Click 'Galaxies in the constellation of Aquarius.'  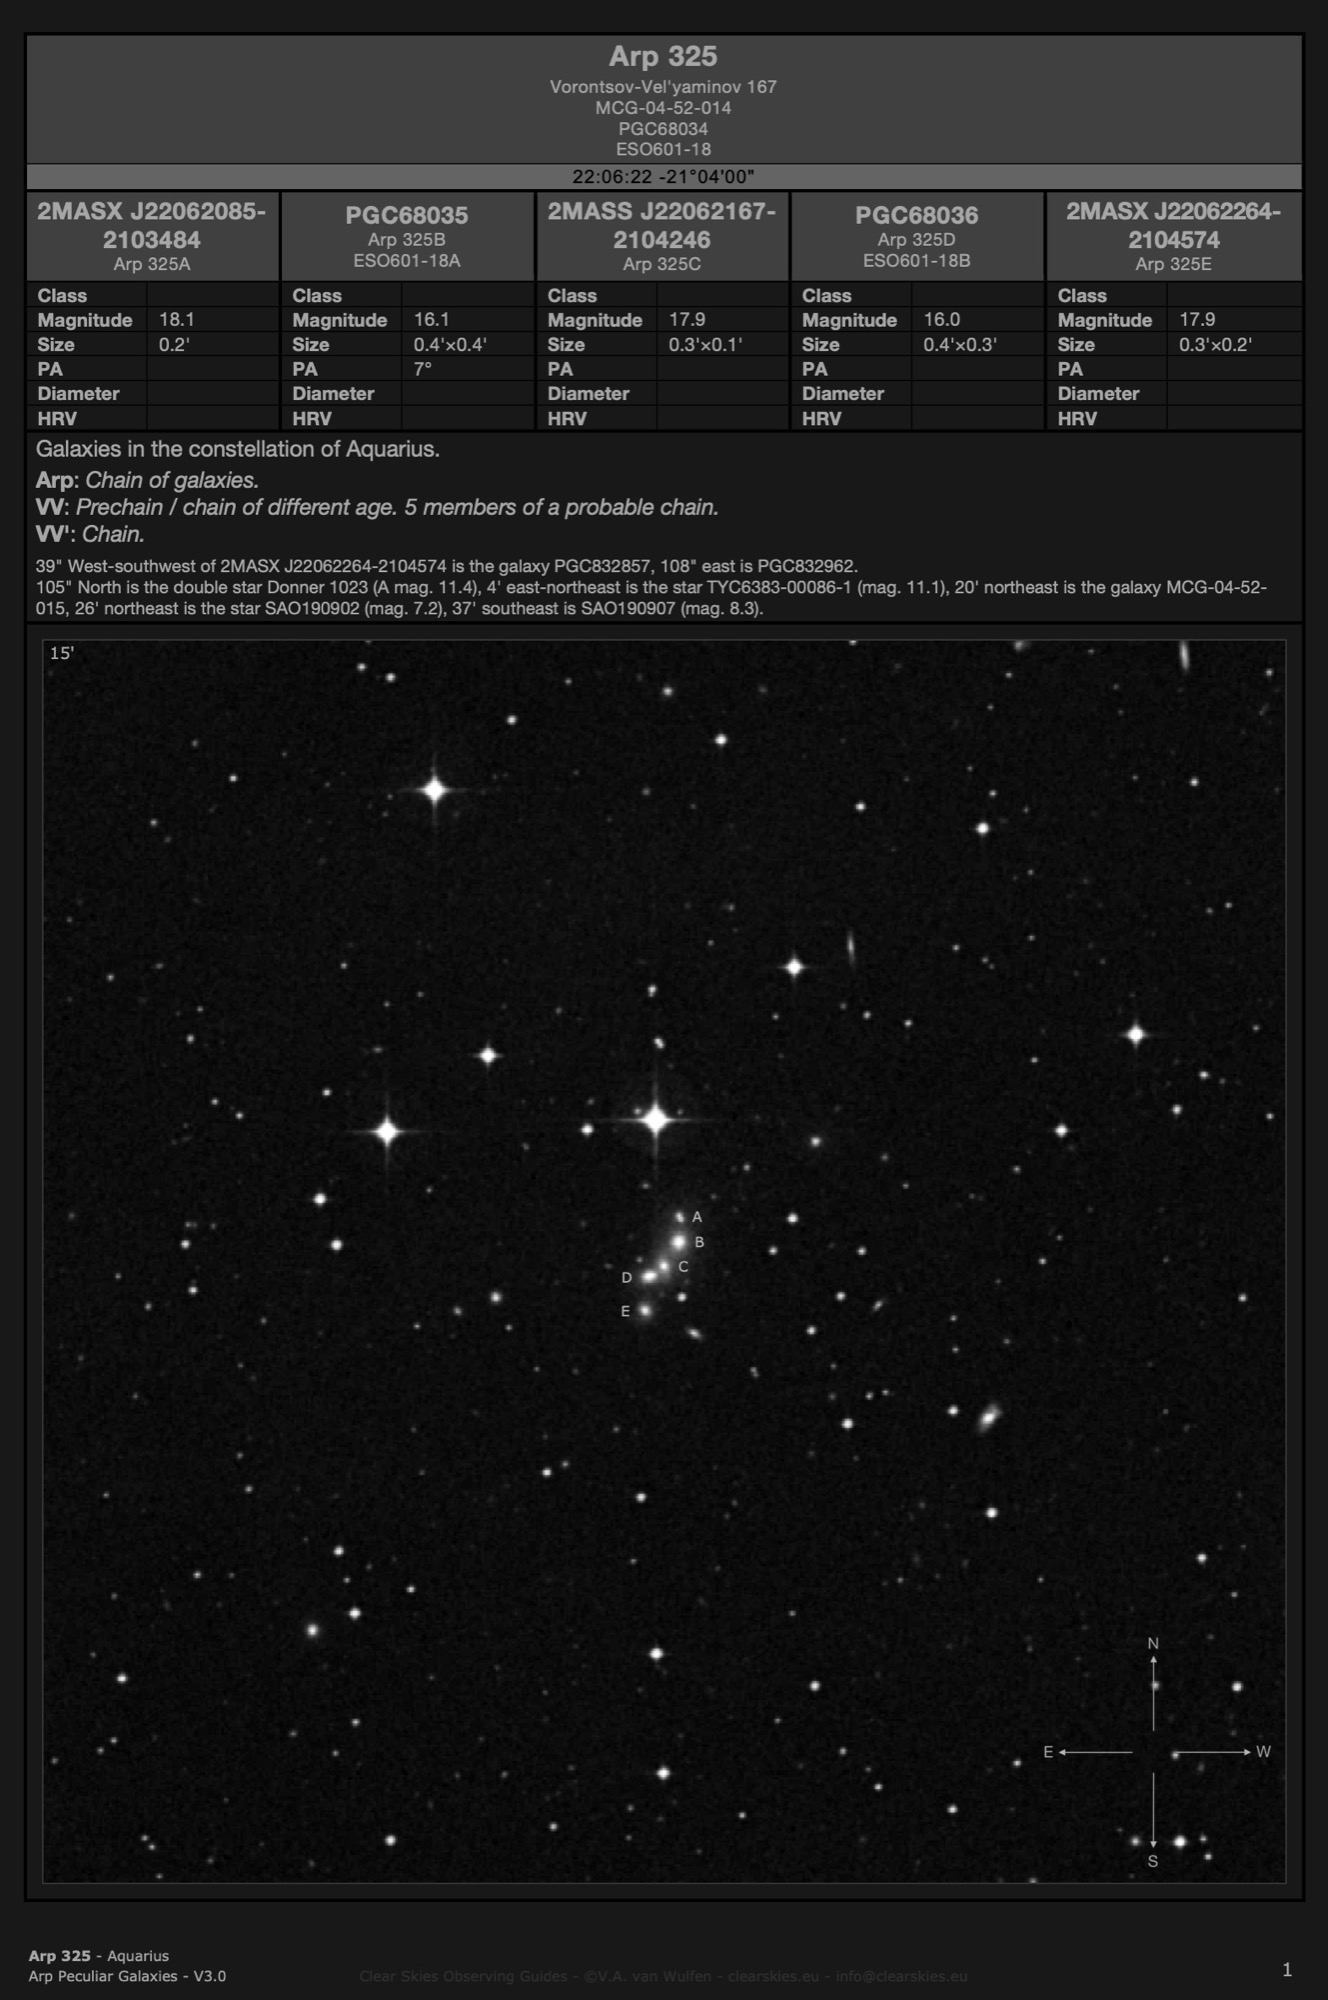238,450
